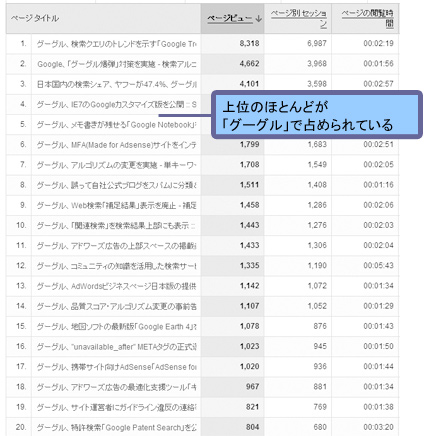Select session count 876
This screenshot has width=428, height=436.
(x=320, y=326)
